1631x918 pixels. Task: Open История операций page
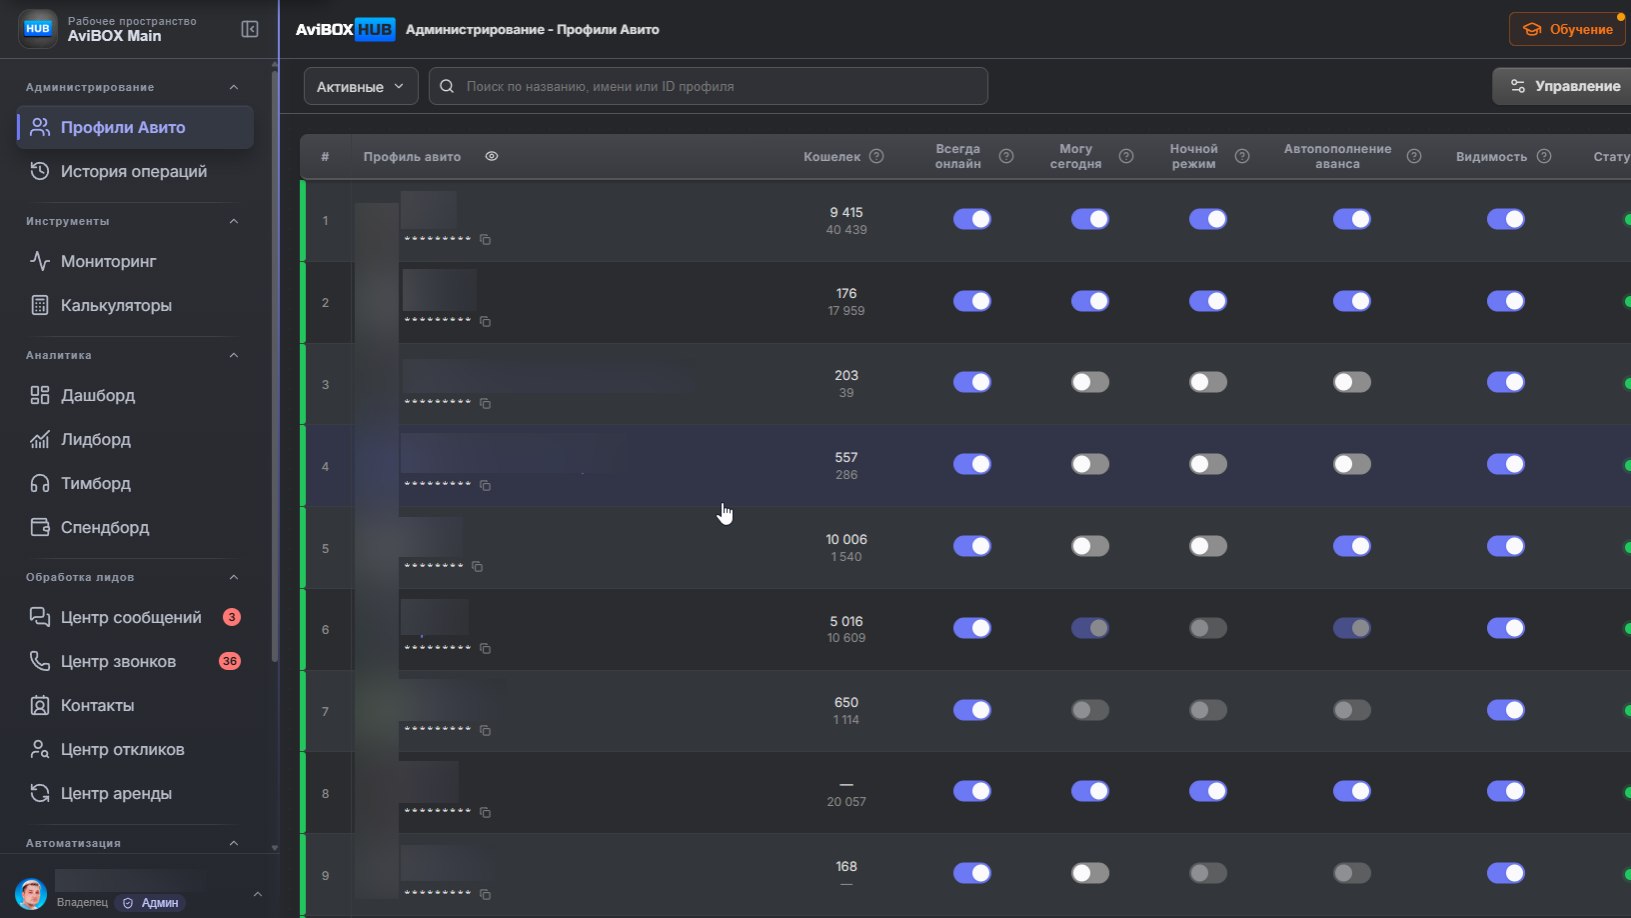point(134,171)
